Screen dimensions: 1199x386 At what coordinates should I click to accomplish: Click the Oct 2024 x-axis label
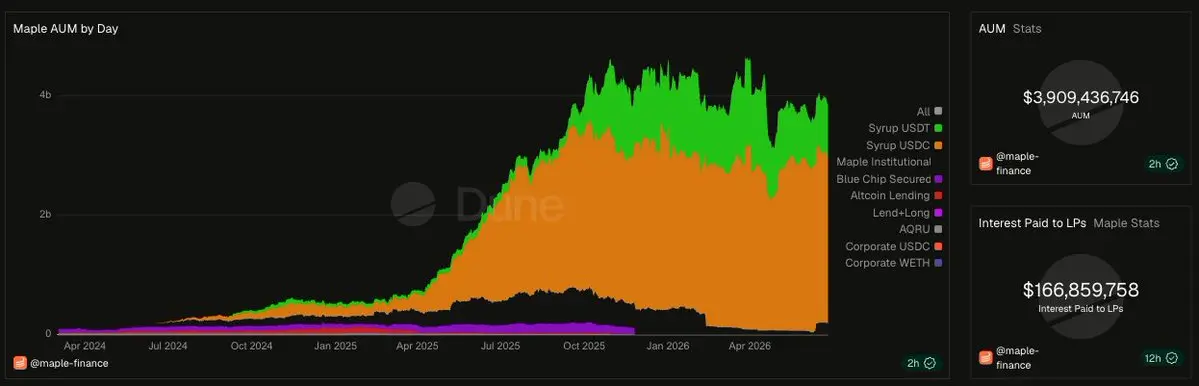click(x=252, y=345)
